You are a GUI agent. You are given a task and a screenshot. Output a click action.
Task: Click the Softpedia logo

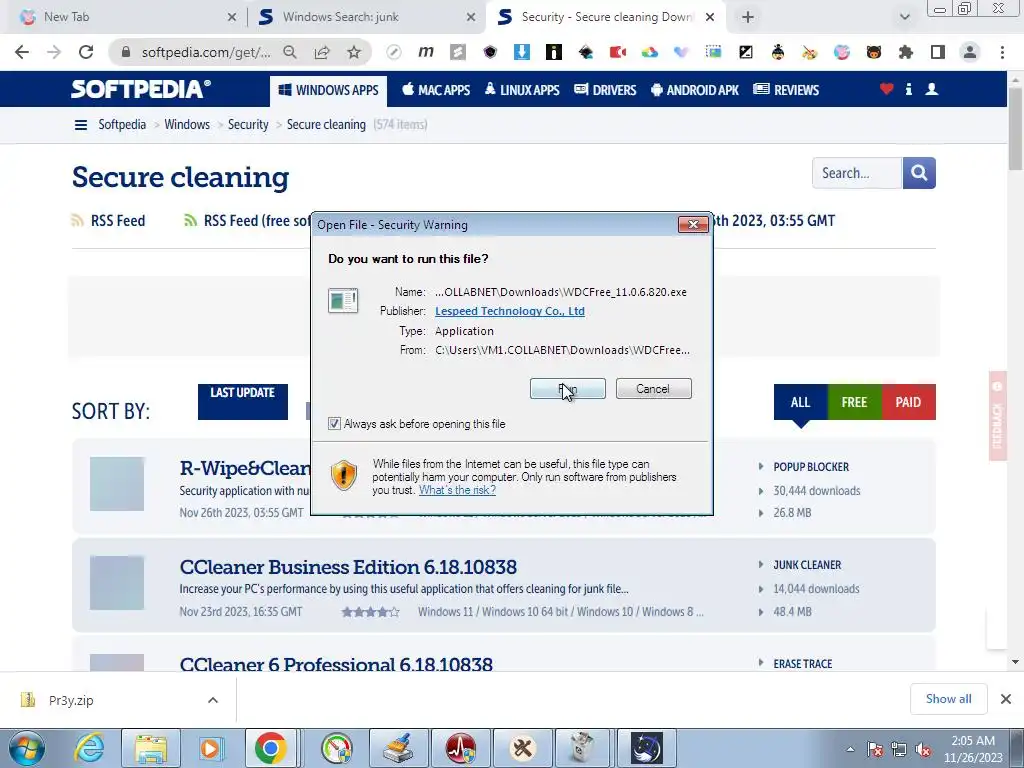point(141,89)
